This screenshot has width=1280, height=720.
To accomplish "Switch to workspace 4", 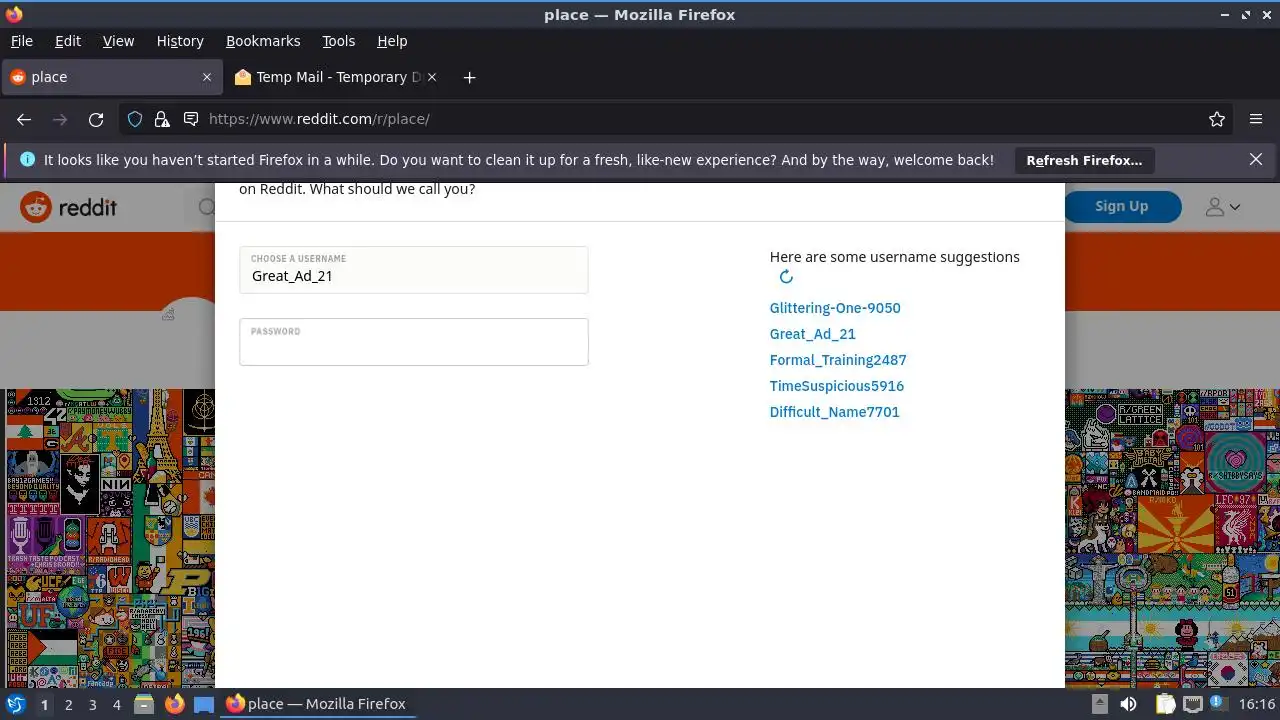I will pyautogui.click(x=117, y=704).
